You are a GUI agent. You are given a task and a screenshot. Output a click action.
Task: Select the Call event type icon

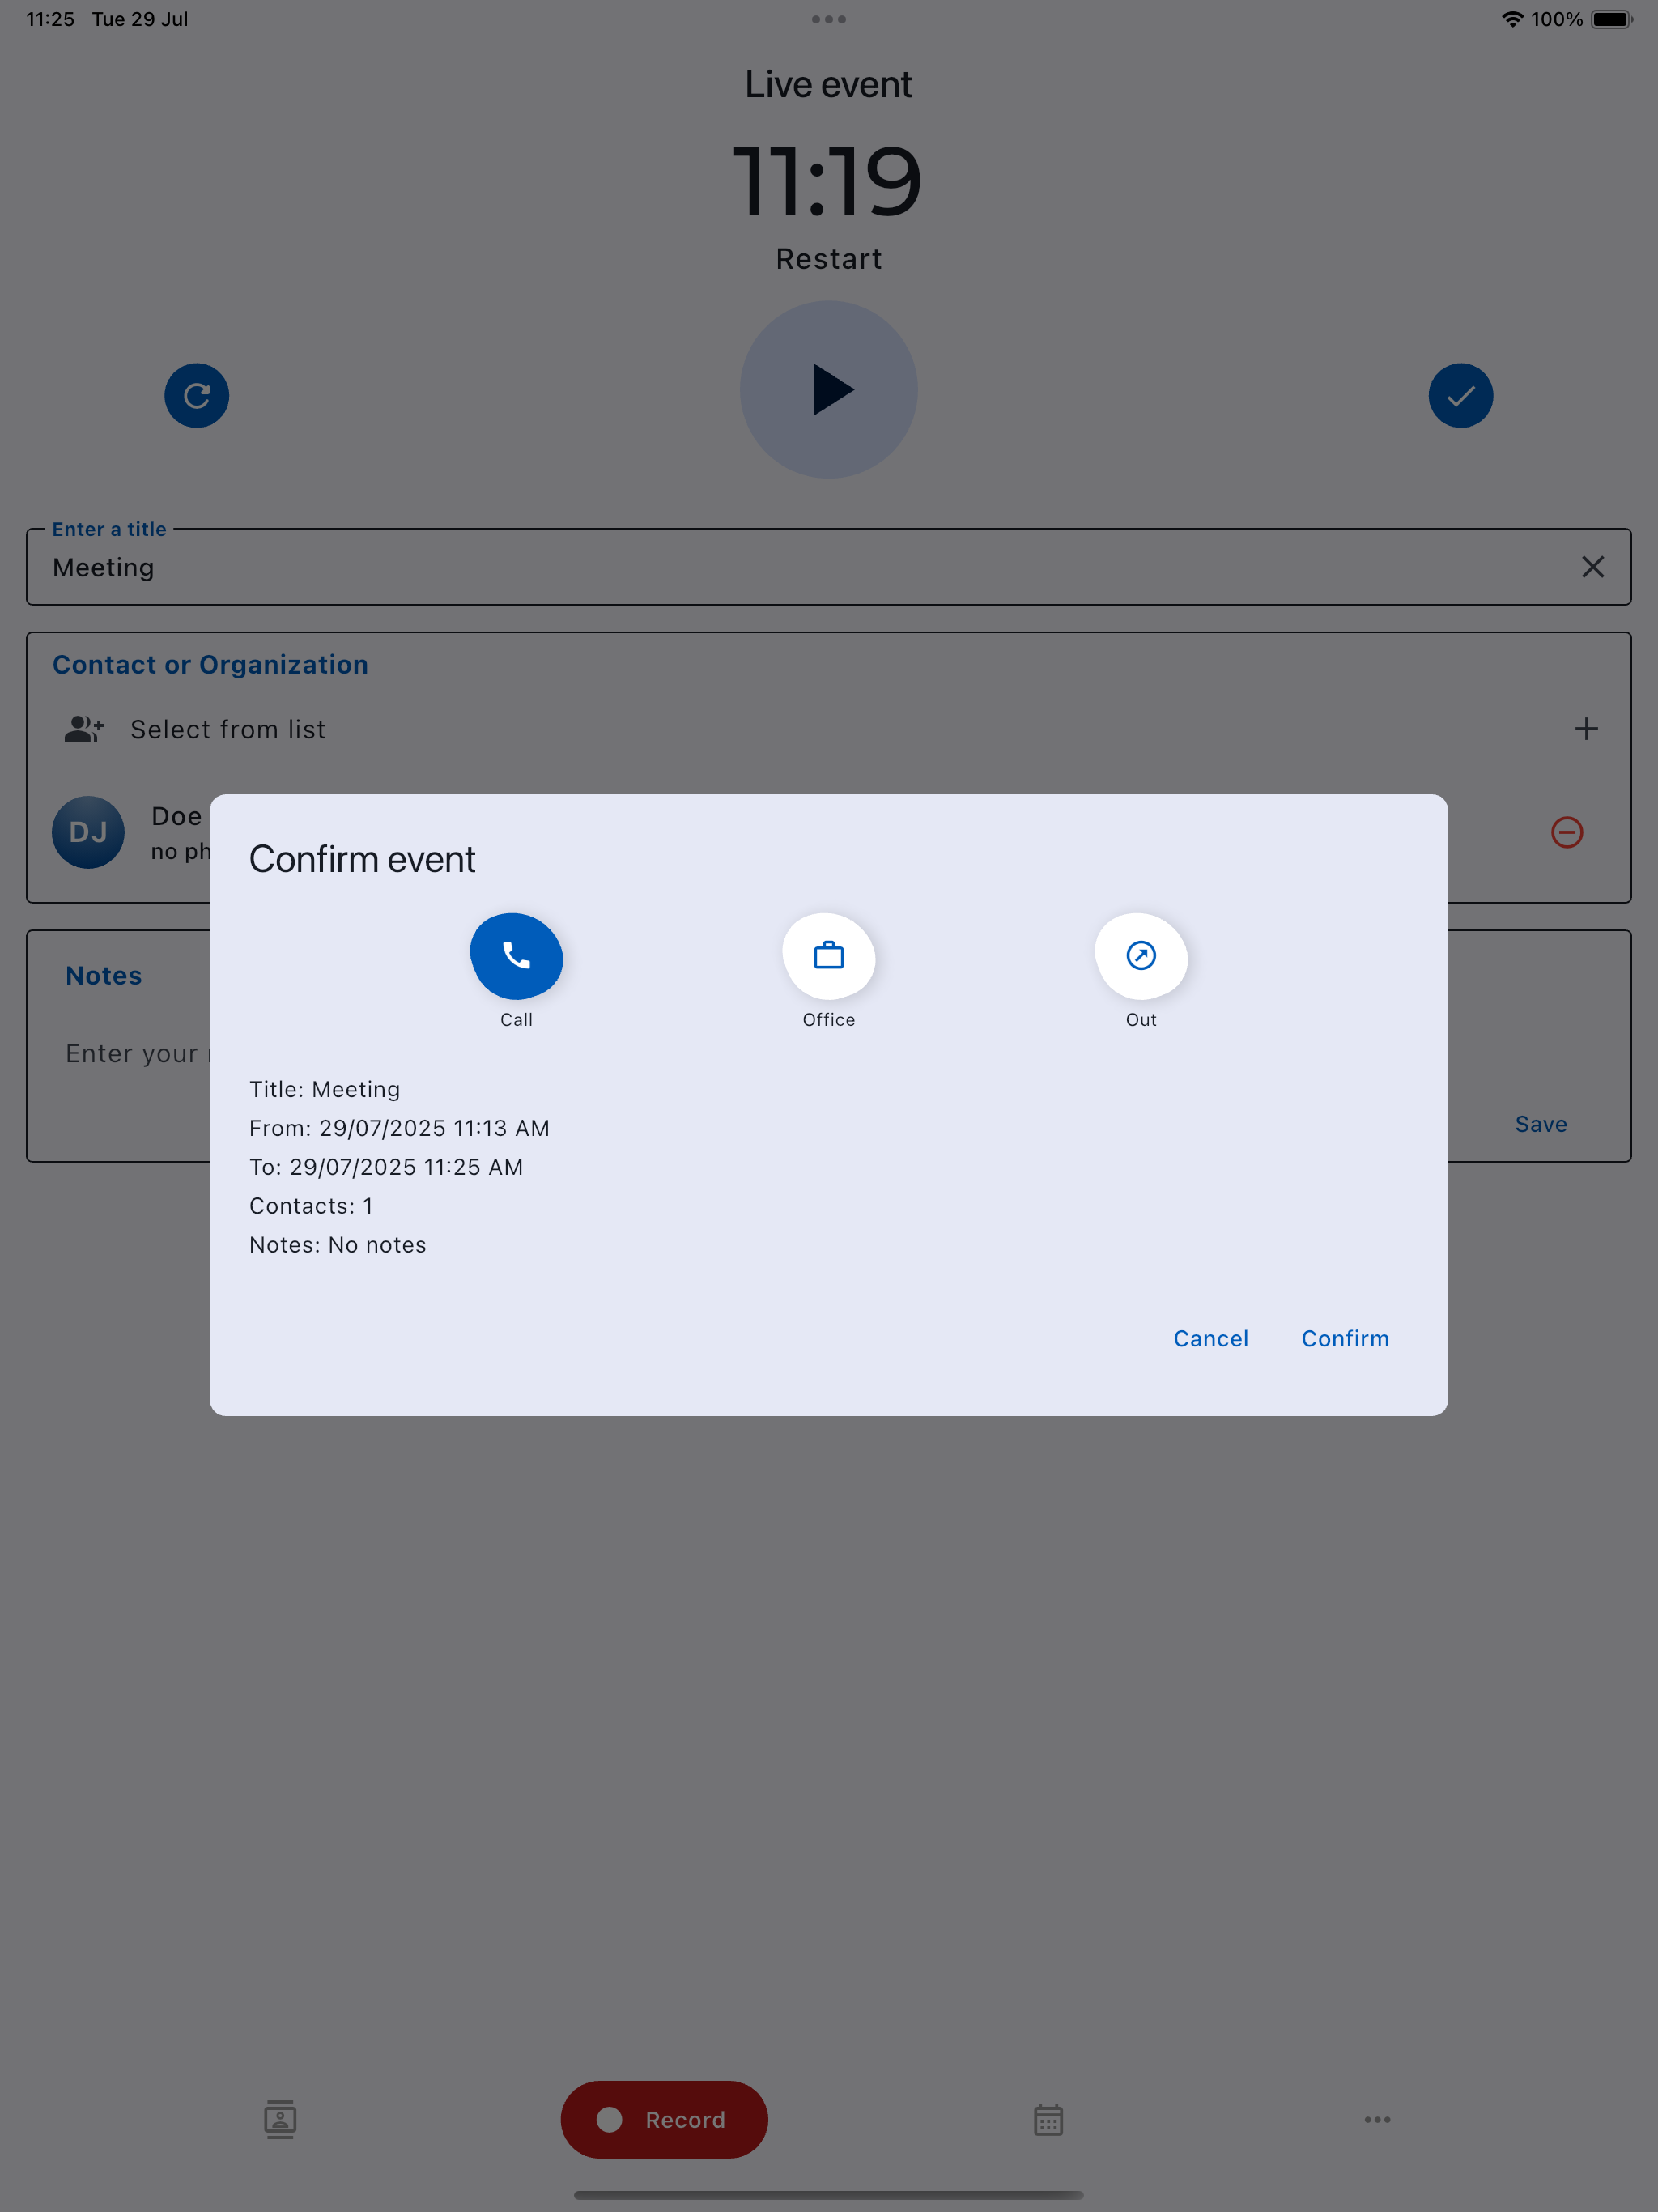click(516, 956)
